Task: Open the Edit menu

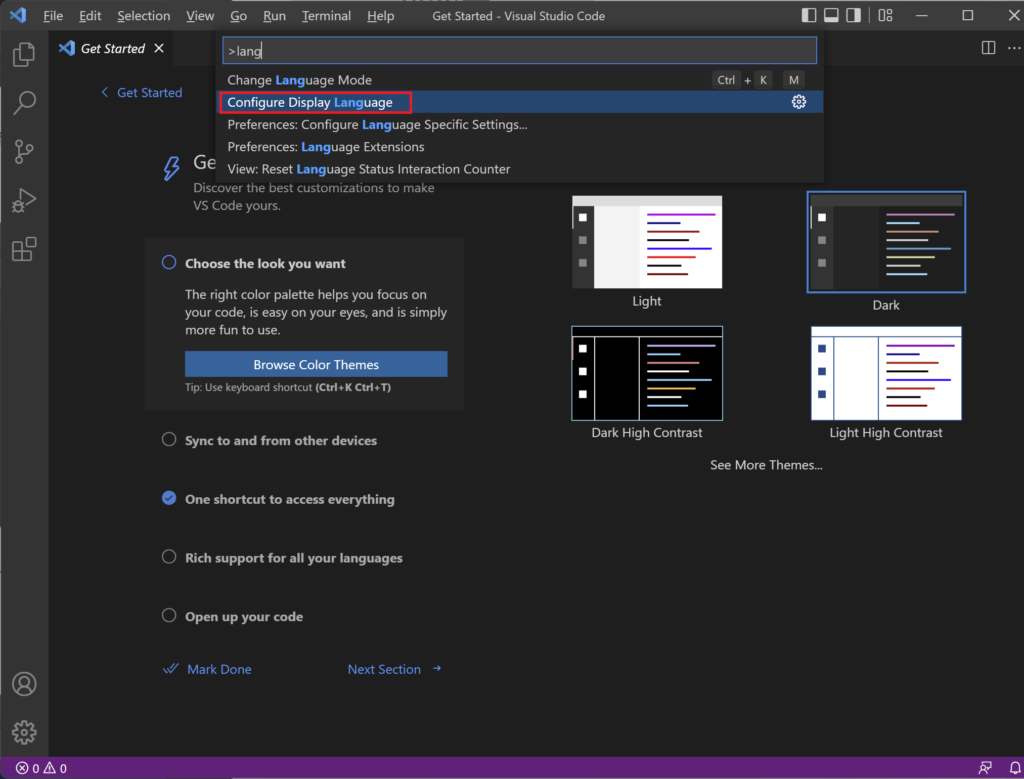Action: tap(90, 16)
